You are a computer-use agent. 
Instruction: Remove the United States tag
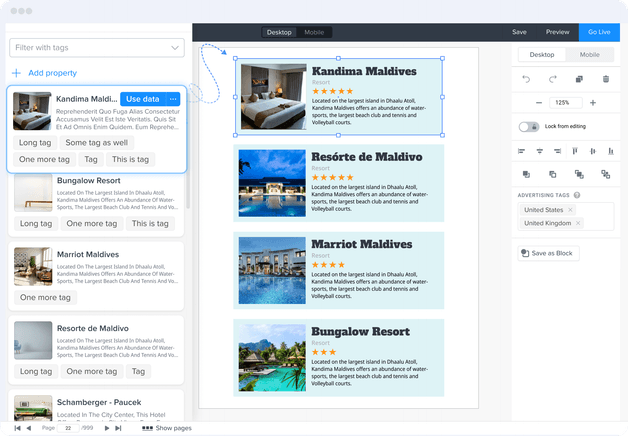point(570,210)
